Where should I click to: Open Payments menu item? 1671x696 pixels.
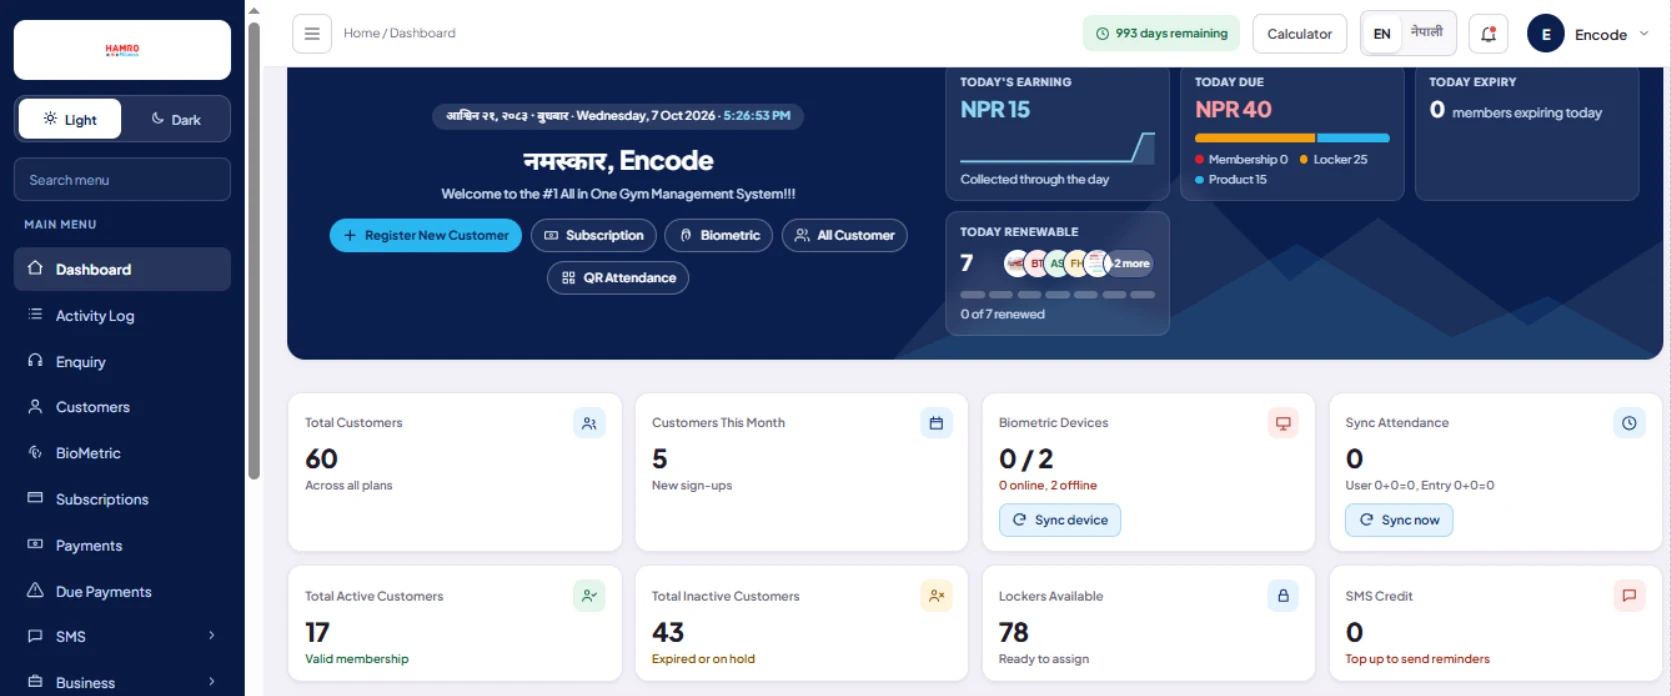coord(122,545)
